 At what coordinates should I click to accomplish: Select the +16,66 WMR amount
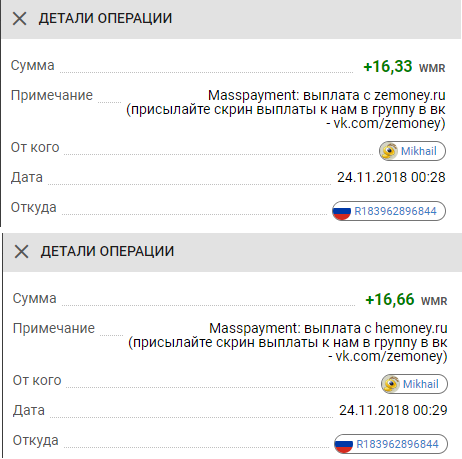coord(406,299)
